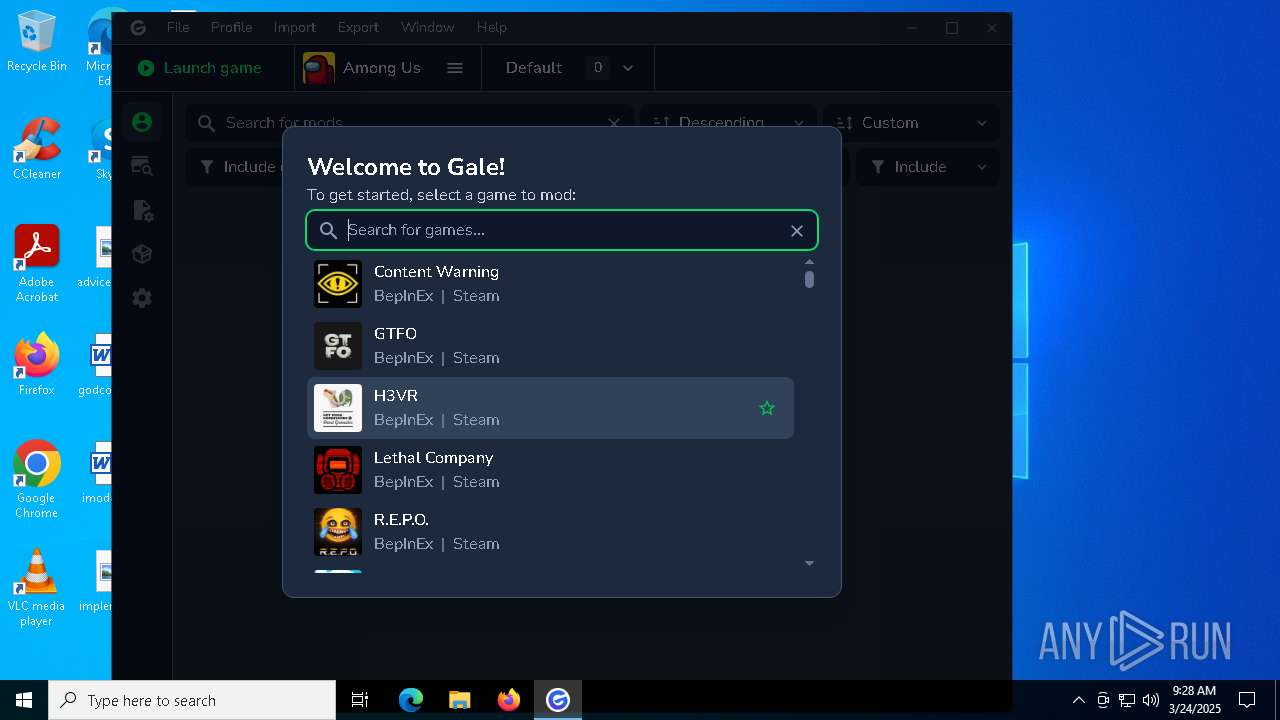The height and width of the screenshot is (720, 1280).
Task: Open the Window menu
Action: (x=427, y=27)
